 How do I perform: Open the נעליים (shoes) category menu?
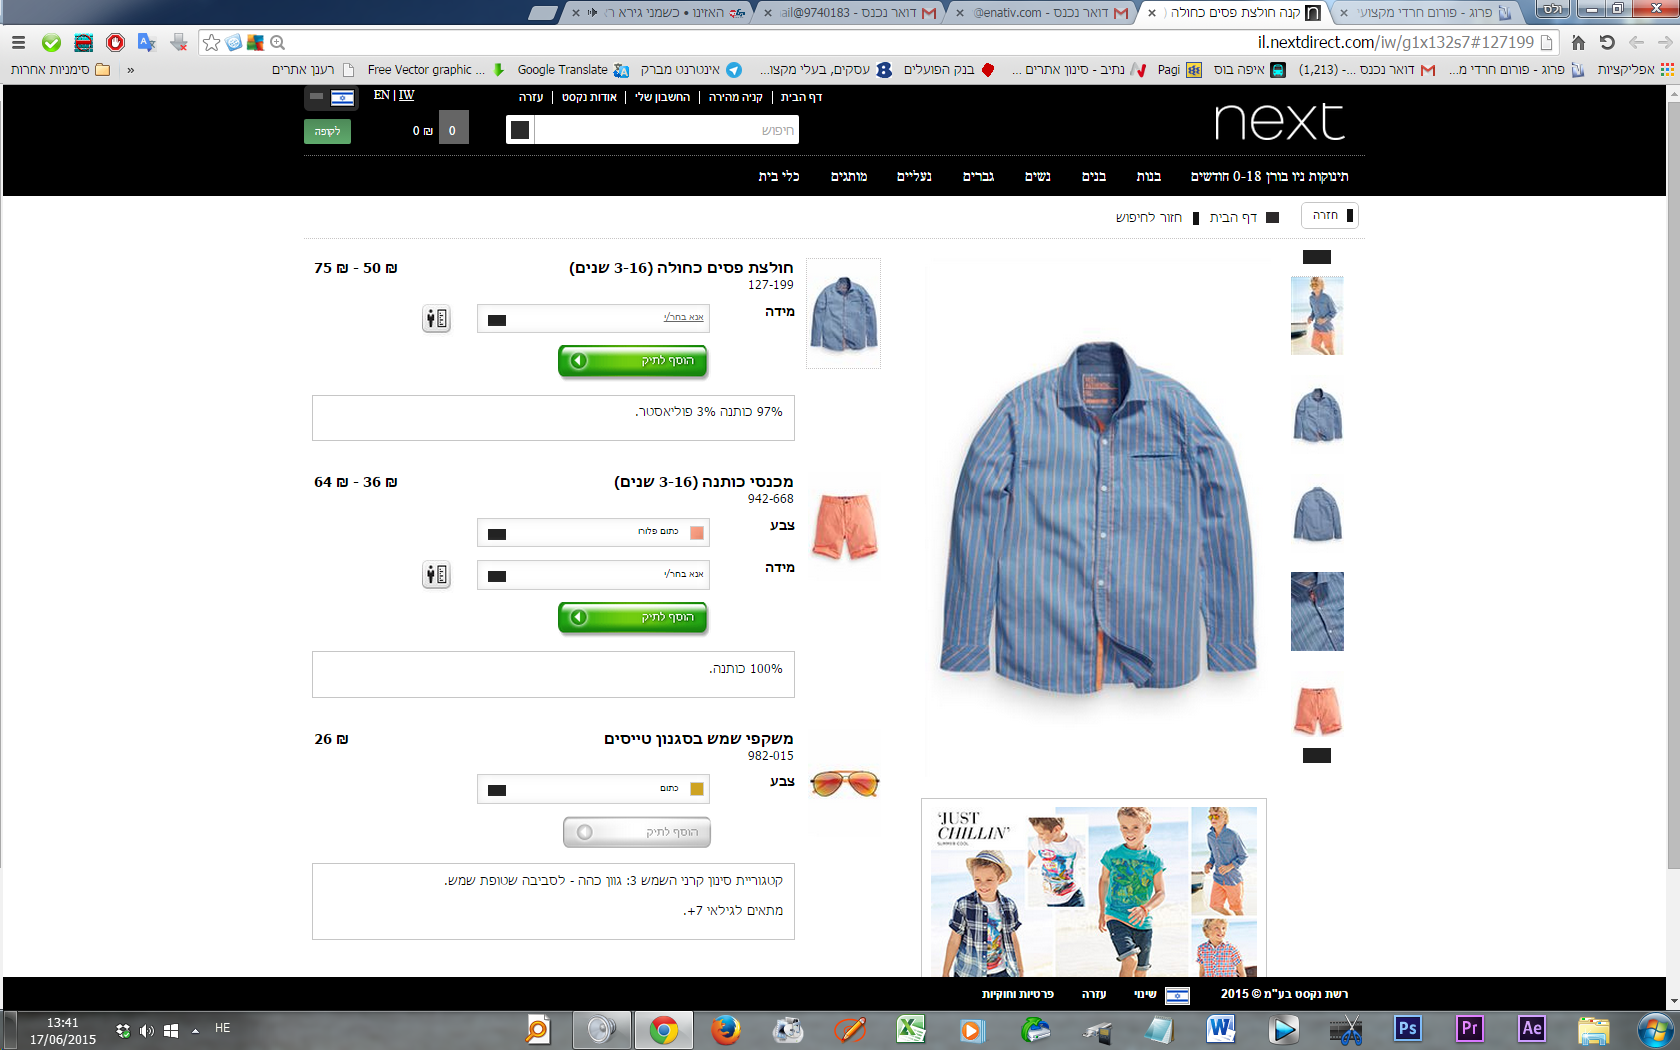click(914, 177)
